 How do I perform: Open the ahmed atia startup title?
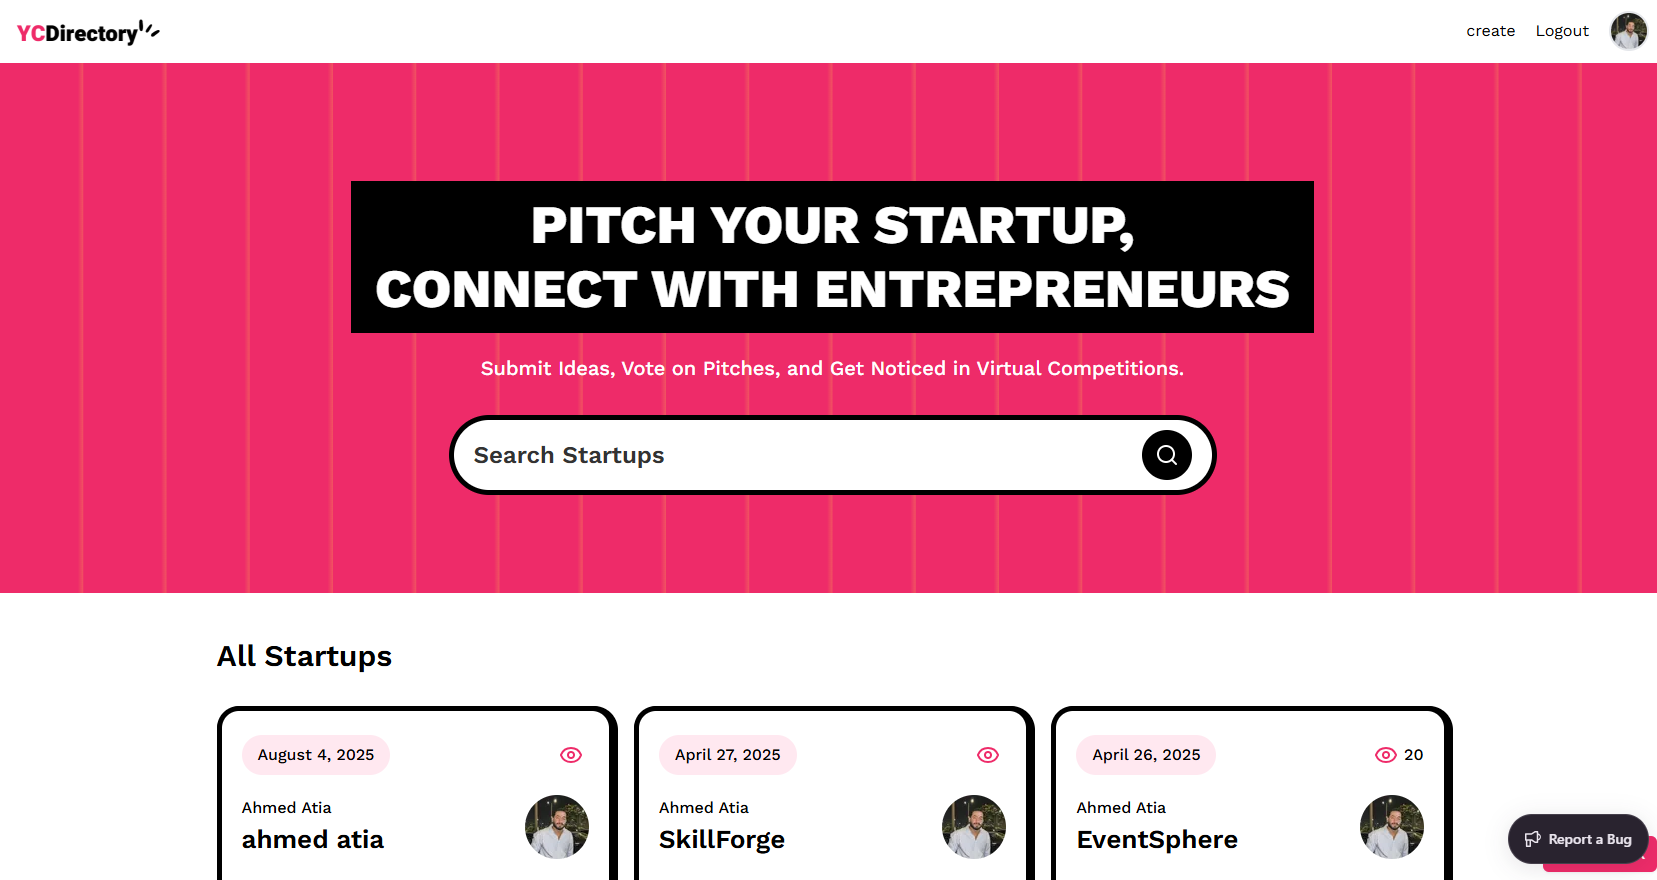[x=312, y=840]
